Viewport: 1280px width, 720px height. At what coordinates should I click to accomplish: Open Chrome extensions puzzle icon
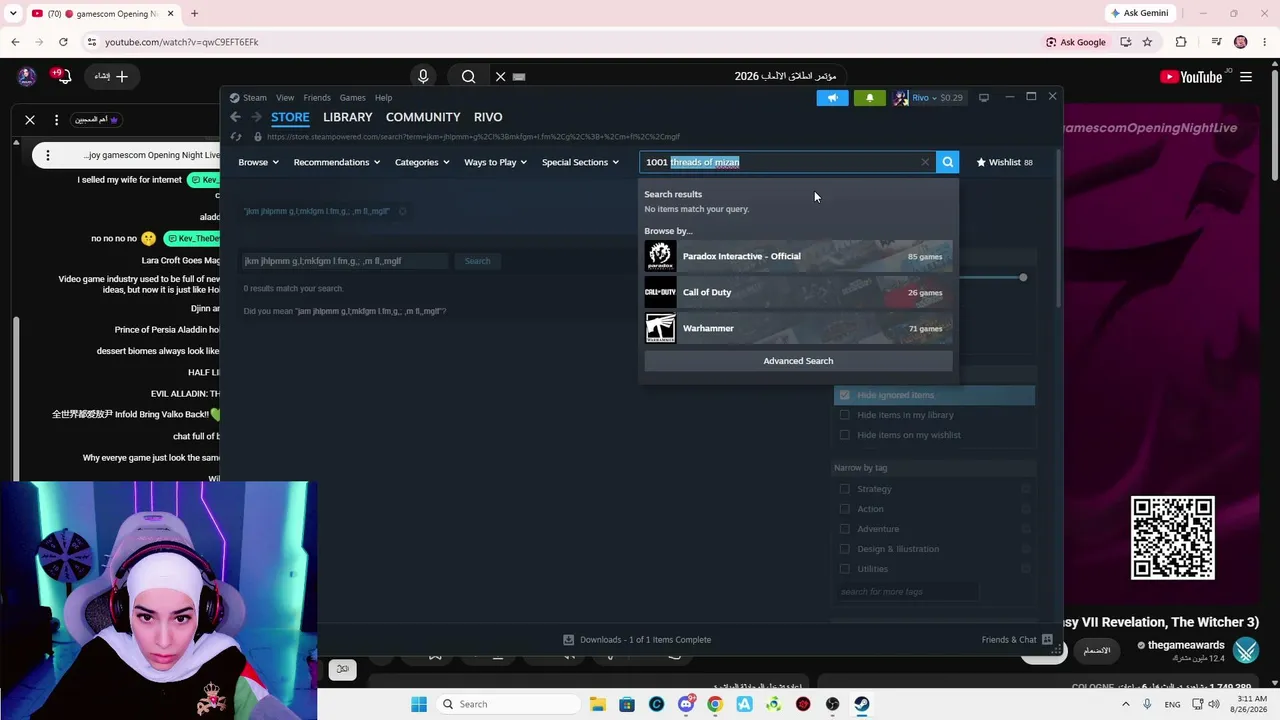(1181, 42)
